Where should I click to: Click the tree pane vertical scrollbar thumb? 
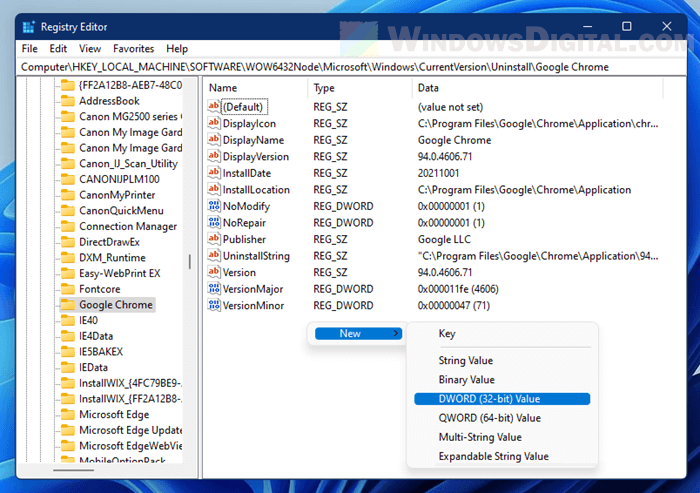190,262
